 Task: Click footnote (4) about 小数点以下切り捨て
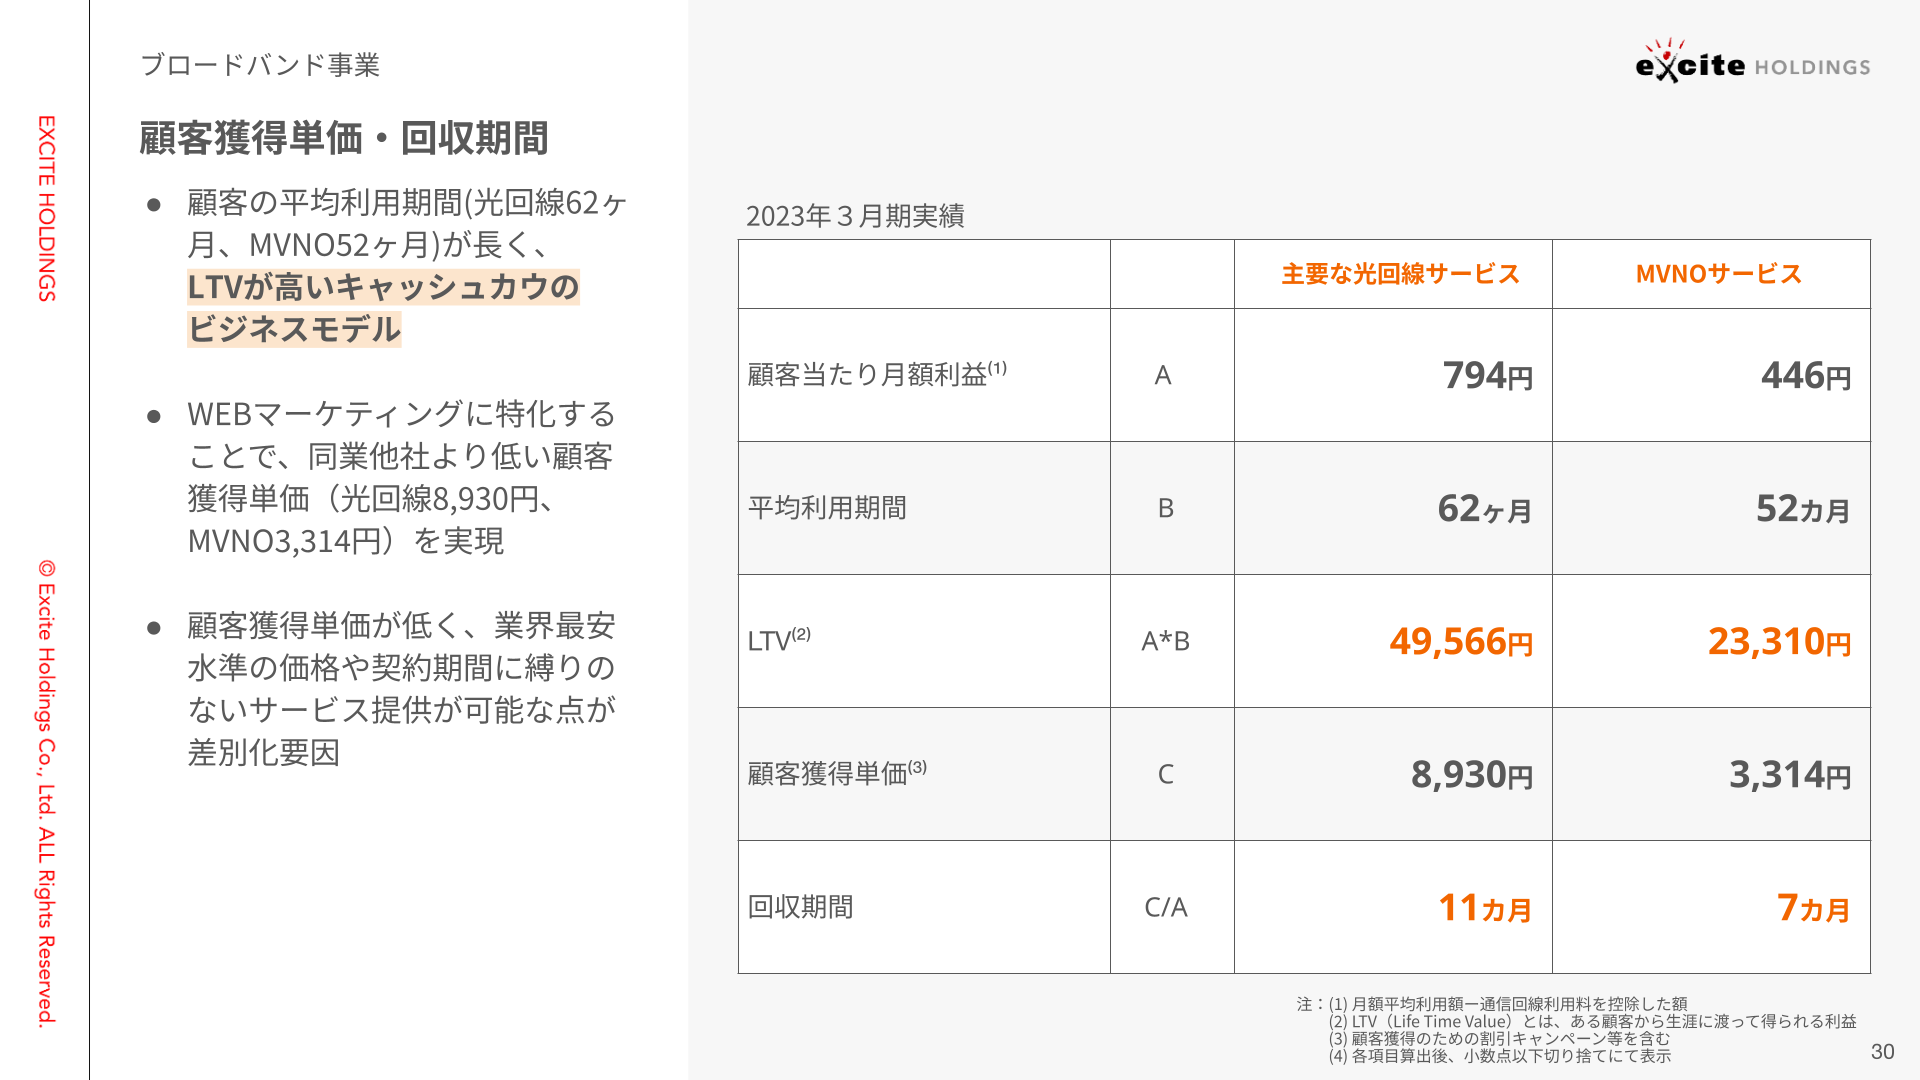1499,1055
